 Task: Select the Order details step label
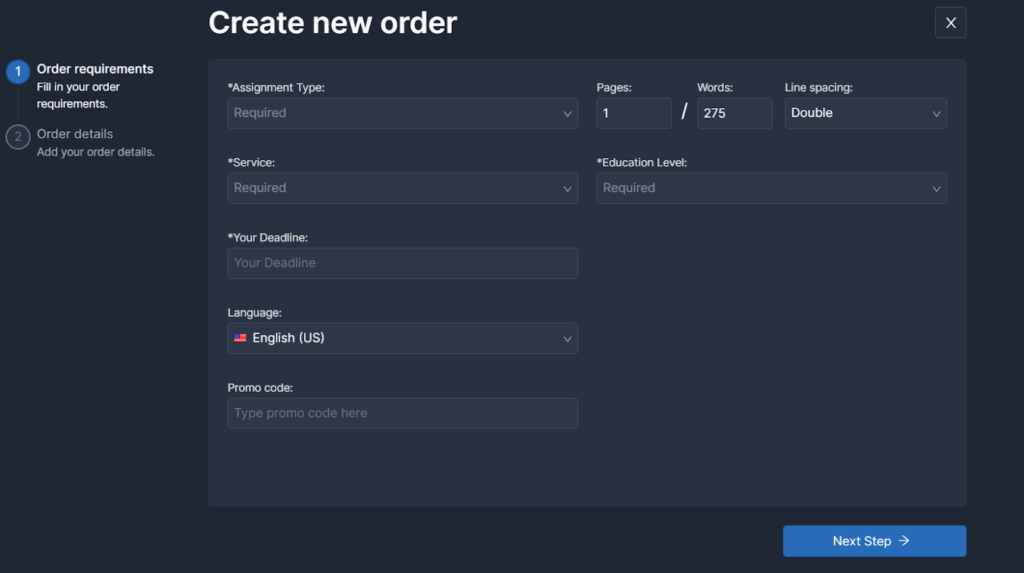pyautogui.click(x=74, y=133)
